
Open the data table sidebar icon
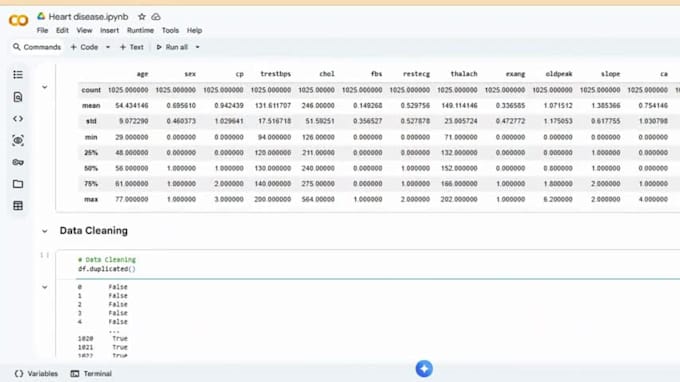point(18,206)
